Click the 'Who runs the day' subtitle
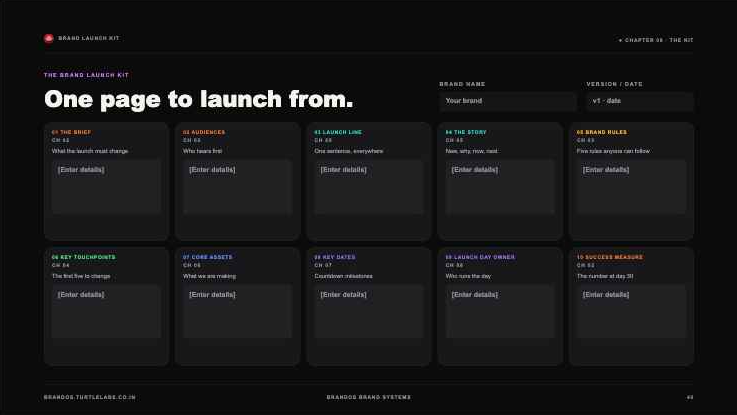The height and width of the screenshot is (415, 737). (469, 276)
